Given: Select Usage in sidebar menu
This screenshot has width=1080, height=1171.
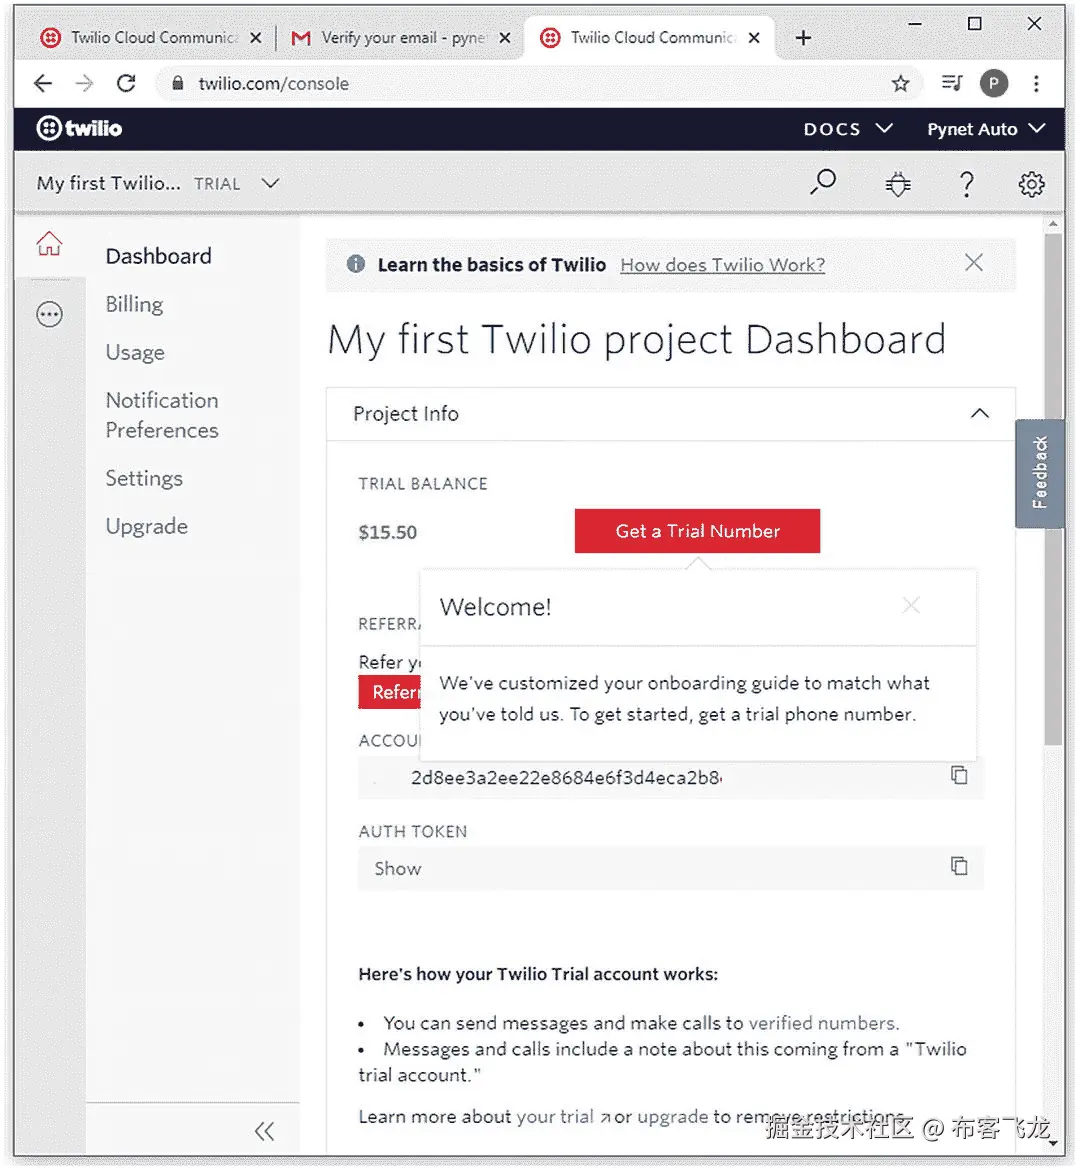Looking at the screenshot, I should [135, 352].
